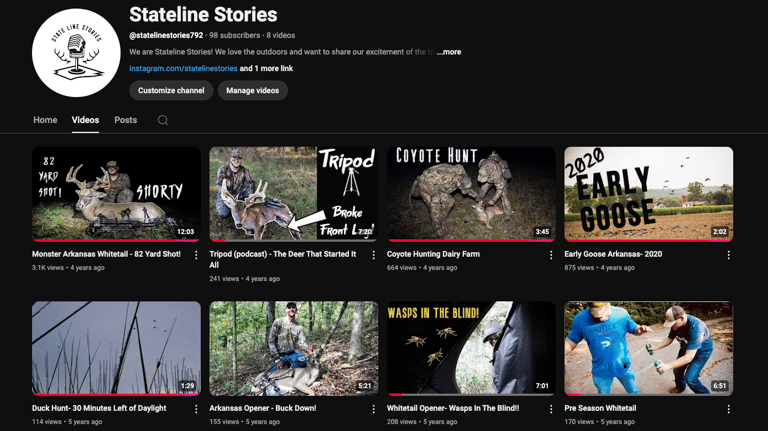768x431 pixels.
Task: Open the Arkansas Opener buck thumbnail
Action: 293,348
